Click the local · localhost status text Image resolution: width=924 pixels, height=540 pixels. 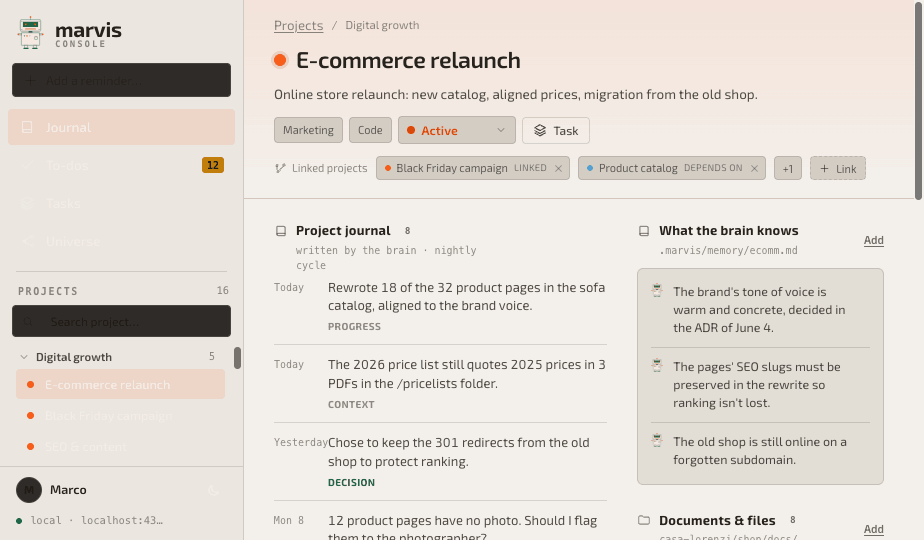point(97,521)
